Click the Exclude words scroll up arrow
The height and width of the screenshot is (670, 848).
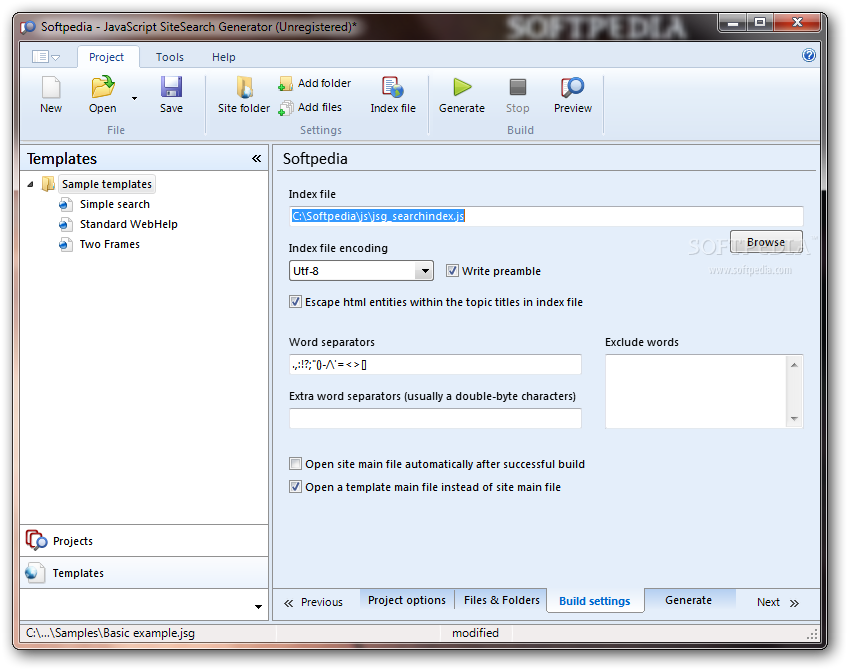pyautogui.click(x=794, y=365)
